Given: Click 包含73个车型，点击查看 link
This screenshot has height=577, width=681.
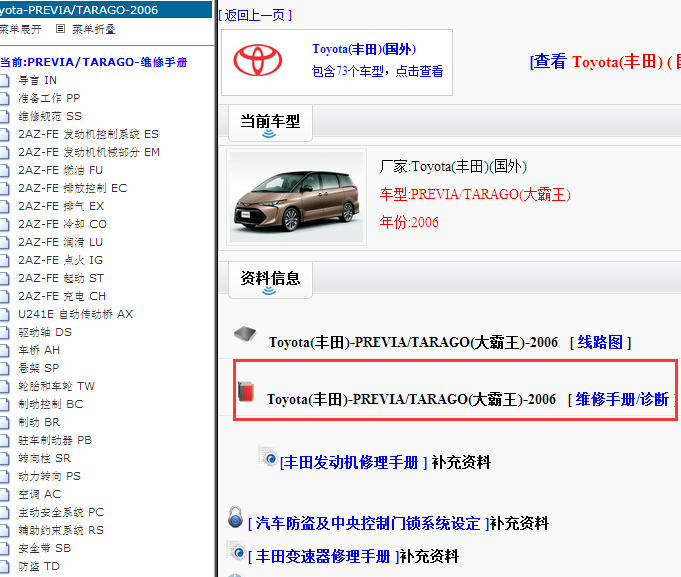Looking at the screenshot, I should (x=377, y=71).
